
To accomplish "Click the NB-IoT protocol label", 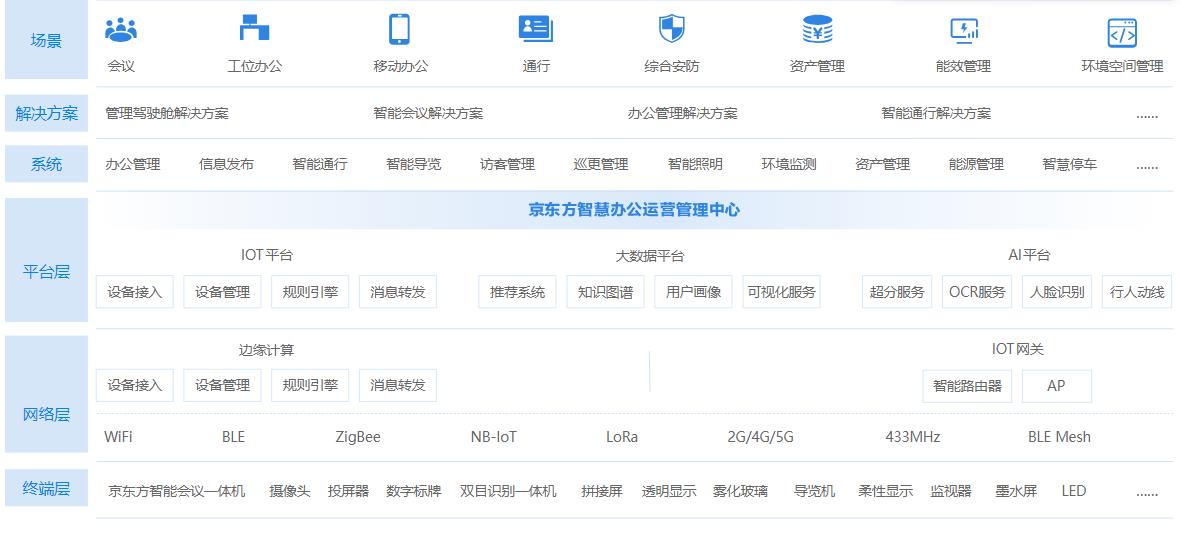I will 494,437.
